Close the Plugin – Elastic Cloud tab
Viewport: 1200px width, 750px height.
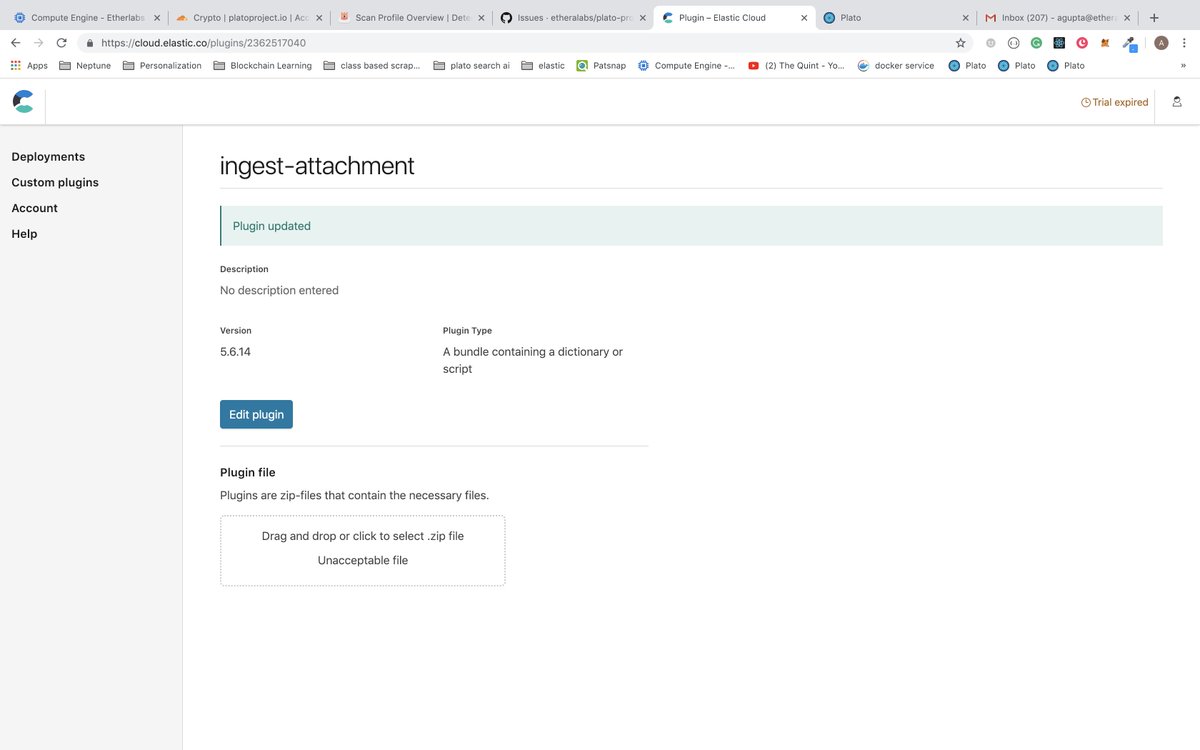(804, 18)
